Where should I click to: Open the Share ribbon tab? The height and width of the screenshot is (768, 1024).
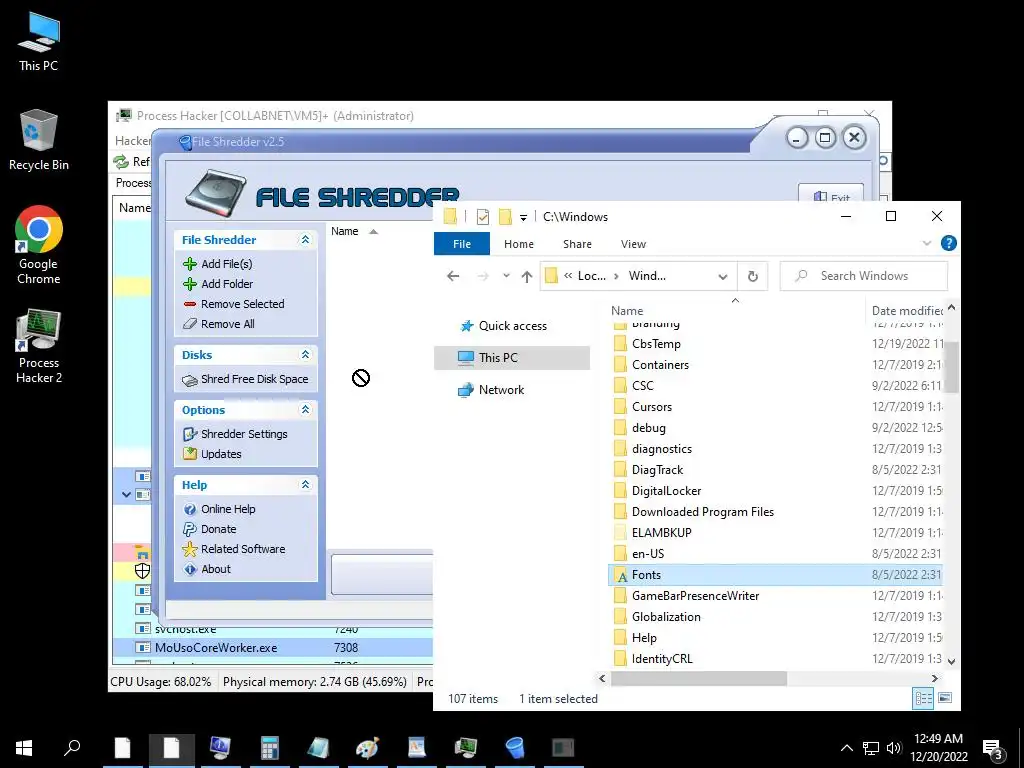click(x=577, y=244)
